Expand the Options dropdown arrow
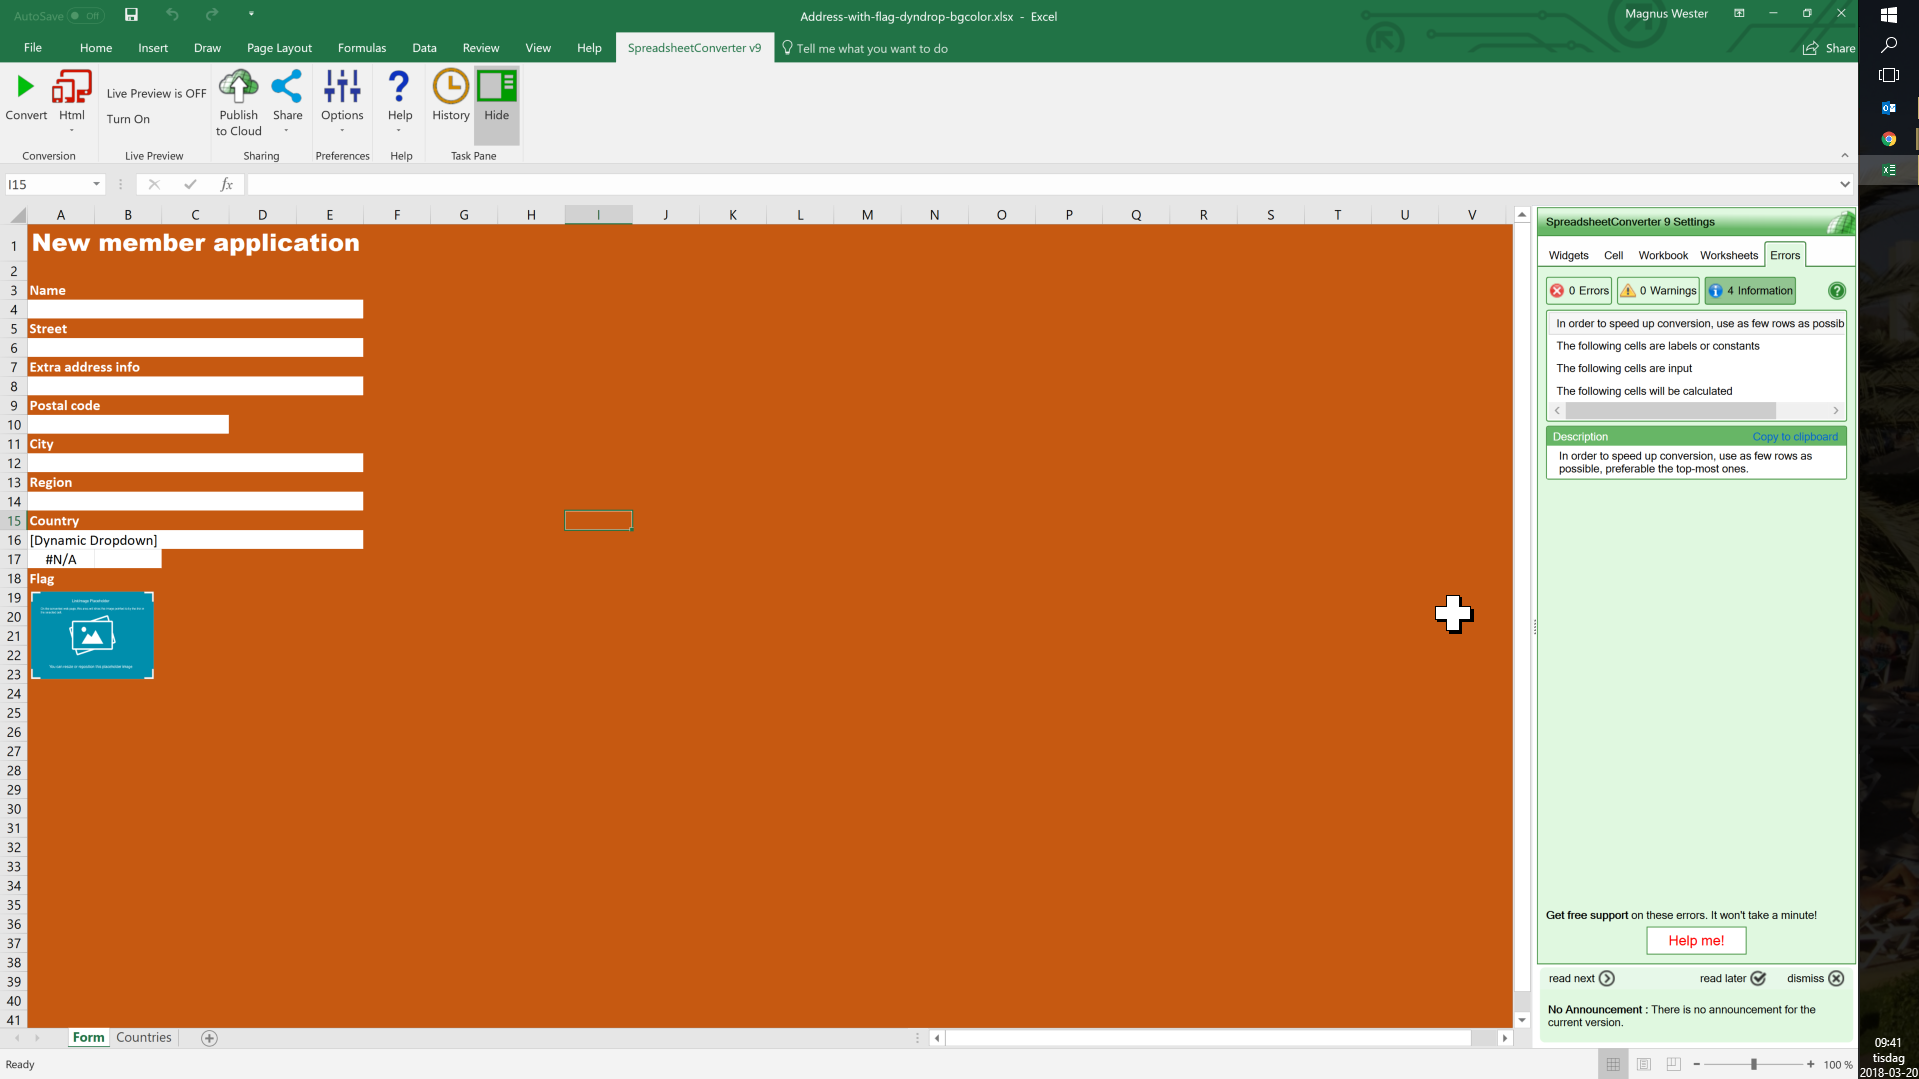This screenshot has width=1919, height=1079. 342,130
